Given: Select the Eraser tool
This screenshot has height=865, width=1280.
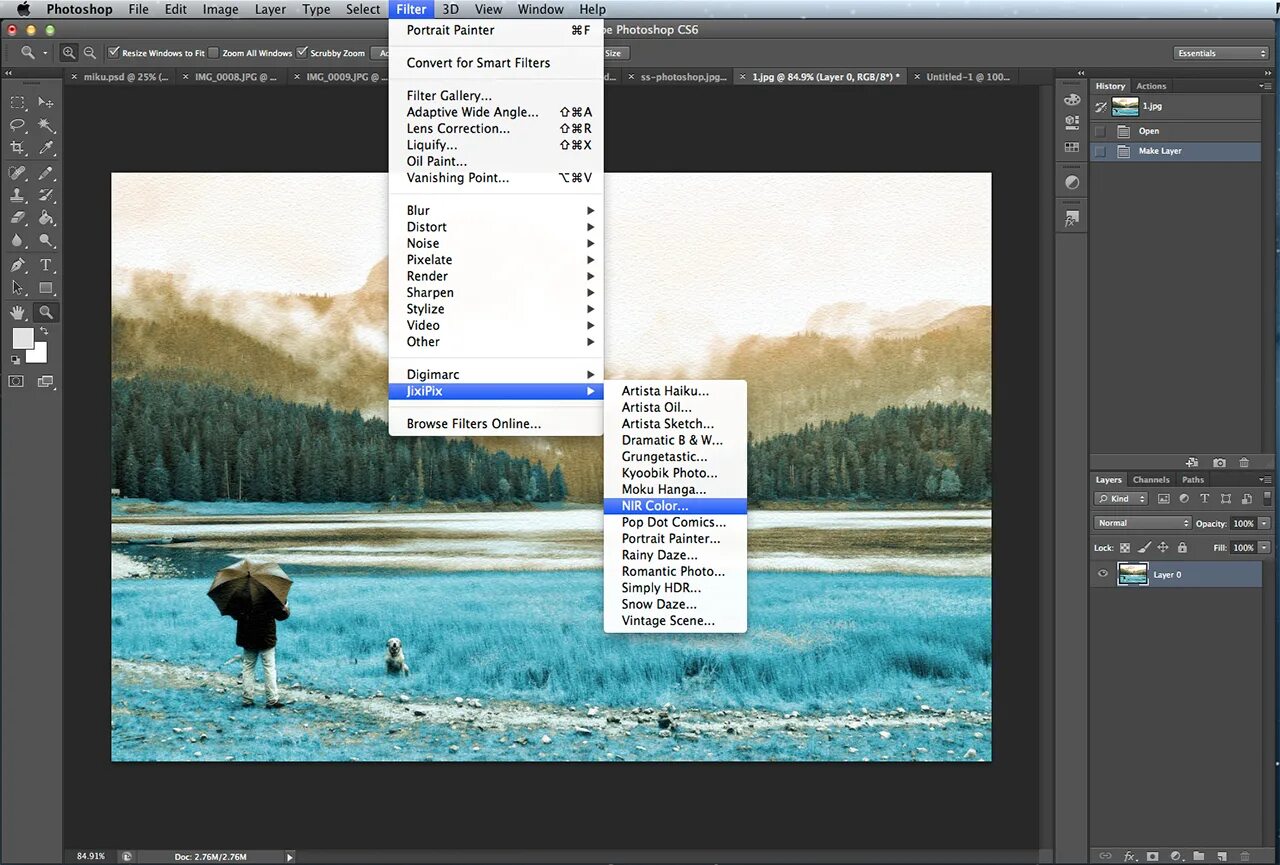Looking at the screenshot, I should pyautogui.click(x=18, y=218).
